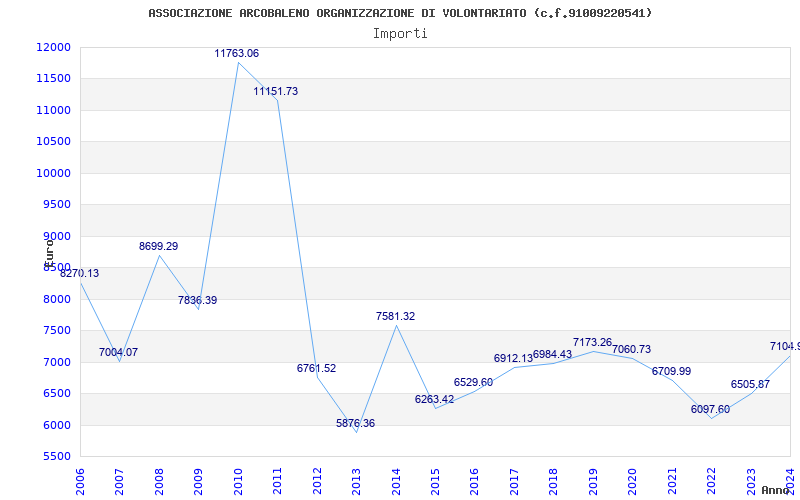Select the 7173.26 data label
This screenshot has height=500, width=800.
tap(592, 342)
